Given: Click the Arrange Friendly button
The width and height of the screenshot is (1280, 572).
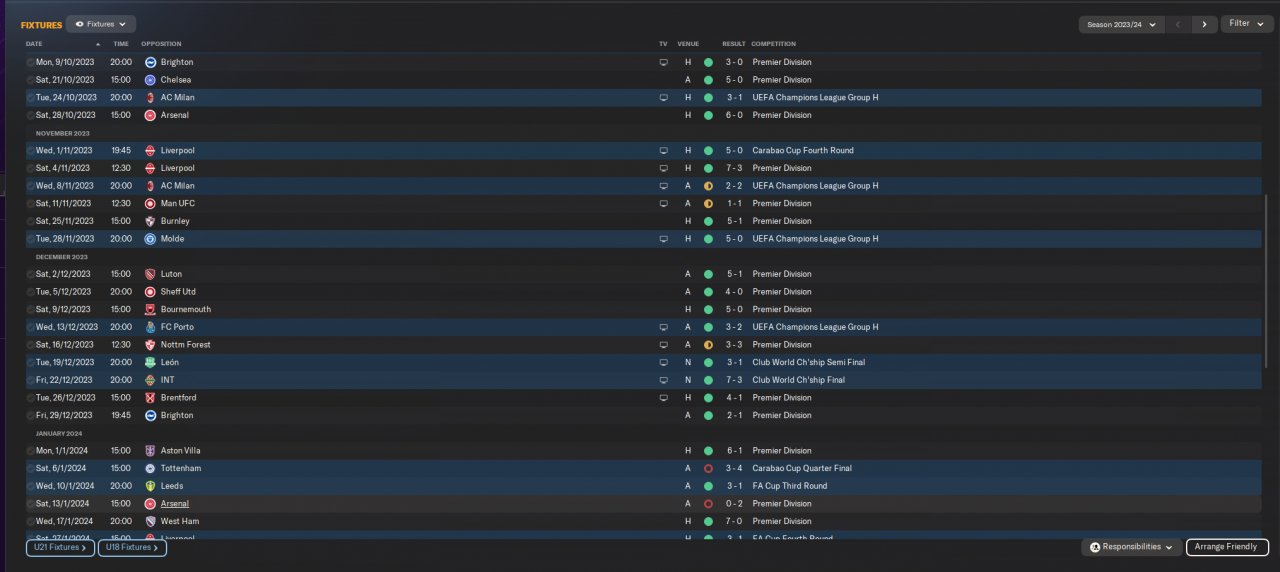Looking at the screenshot, I should (x=1227, y=547).
